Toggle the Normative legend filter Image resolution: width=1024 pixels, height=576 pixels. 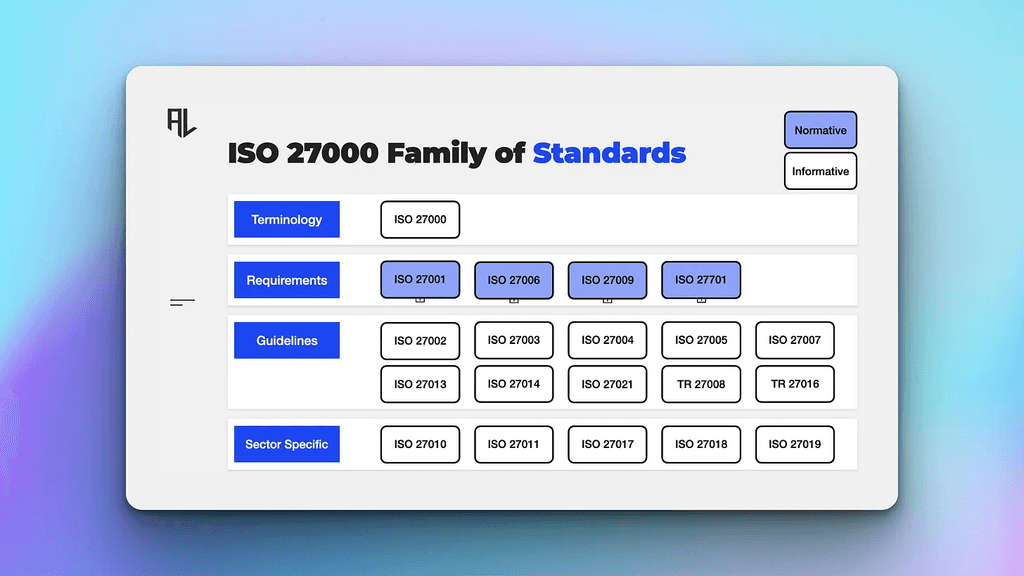tap(820, 130)
